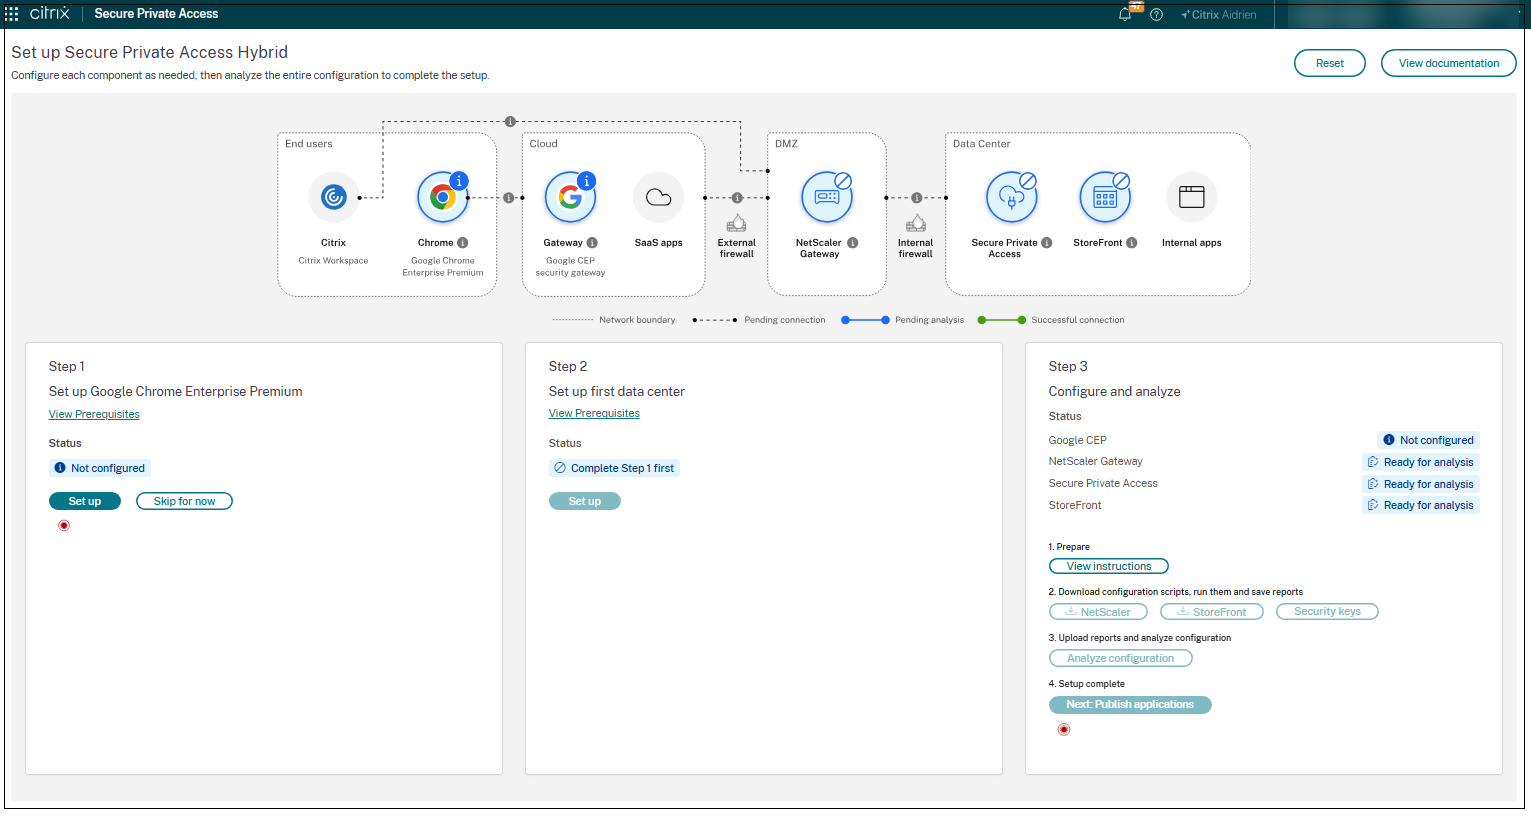Select the NetScaler Gateway icon in DMZ
This screenshot has width=1531, height=819.
(827, 198)
